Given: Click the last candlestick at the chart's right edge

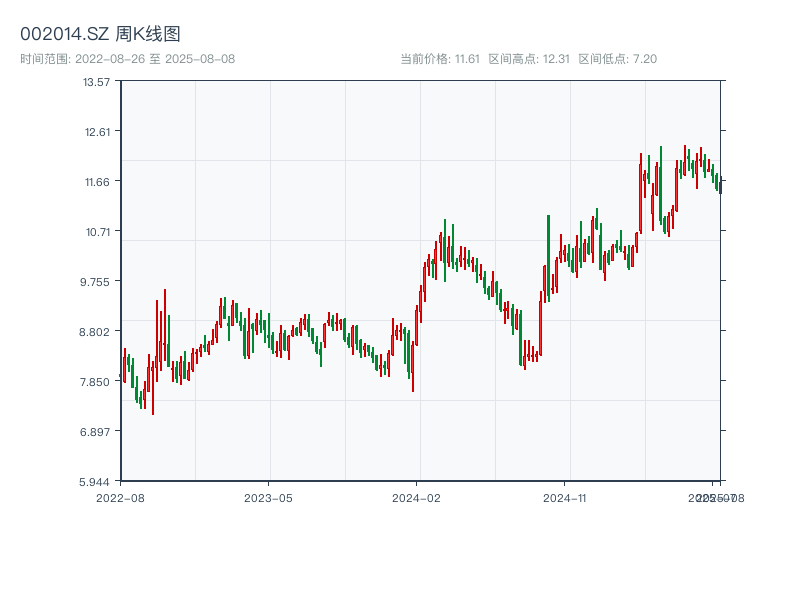Looking at the screenshot, I should pos(719,186).
